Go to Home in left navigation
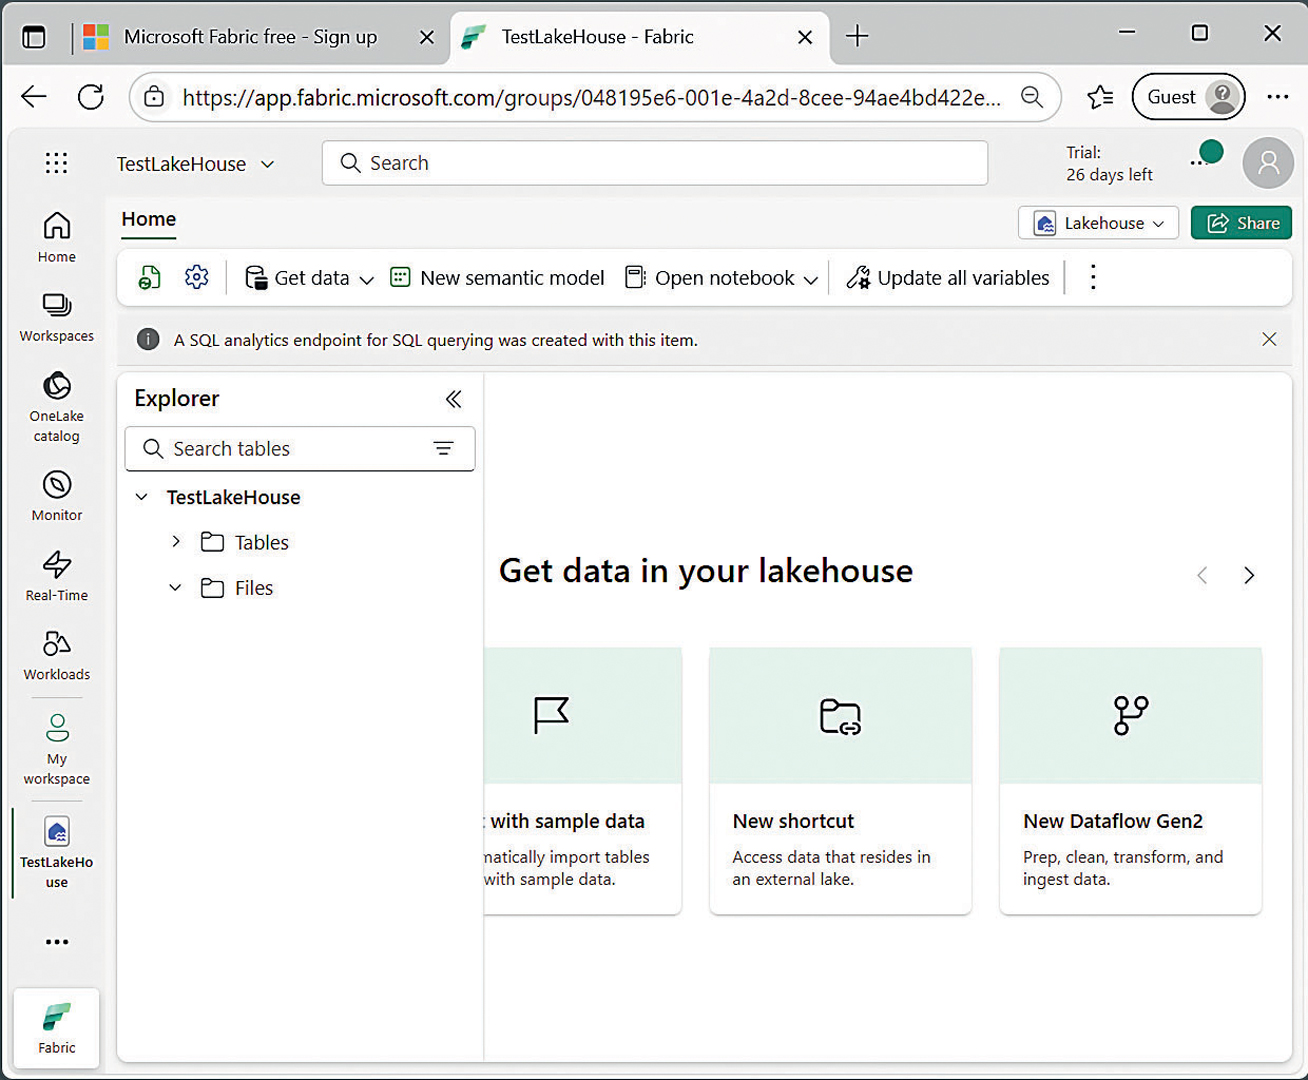The height and width of the screenshot is (1080, 1308). coord(57,238)
